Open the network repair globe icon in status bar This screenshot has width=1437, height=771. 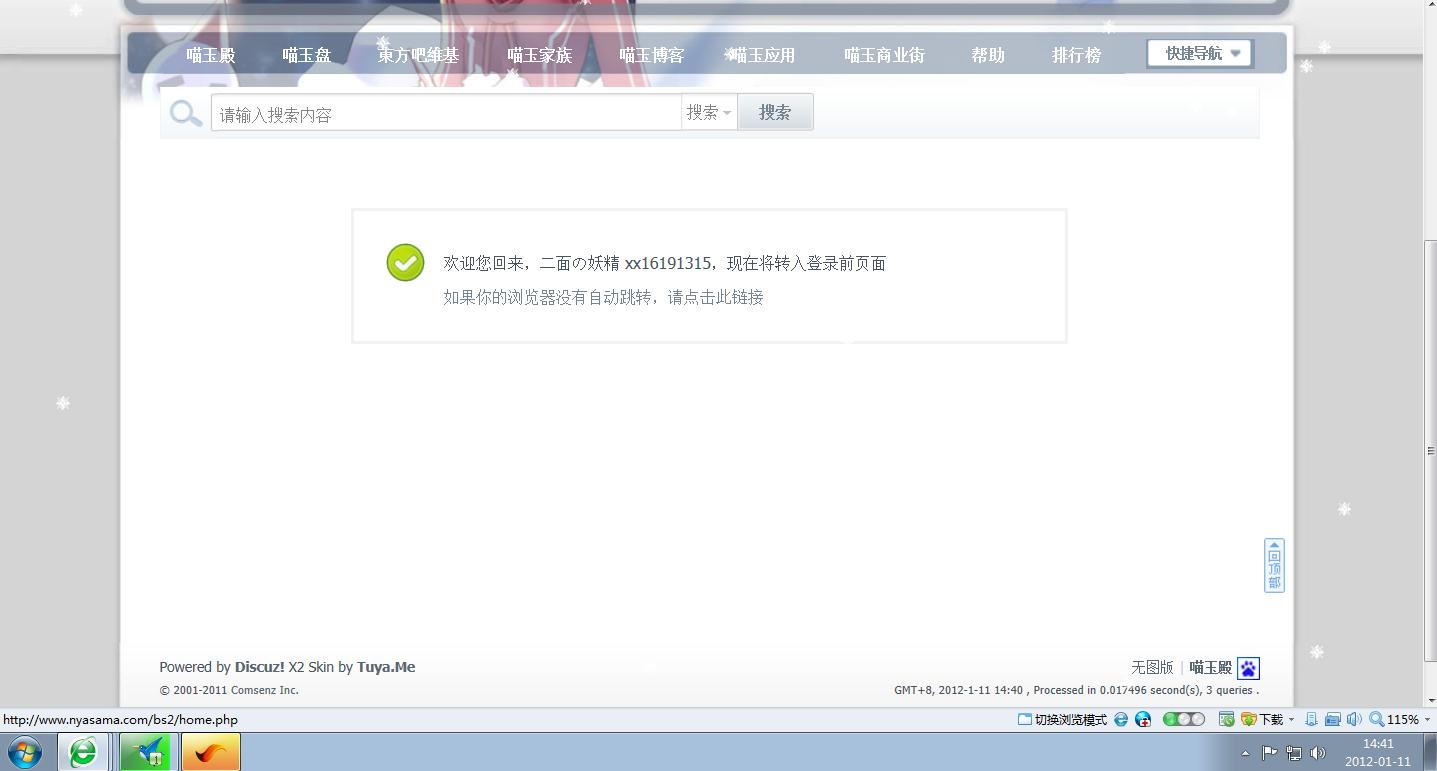click(1143, 719)
